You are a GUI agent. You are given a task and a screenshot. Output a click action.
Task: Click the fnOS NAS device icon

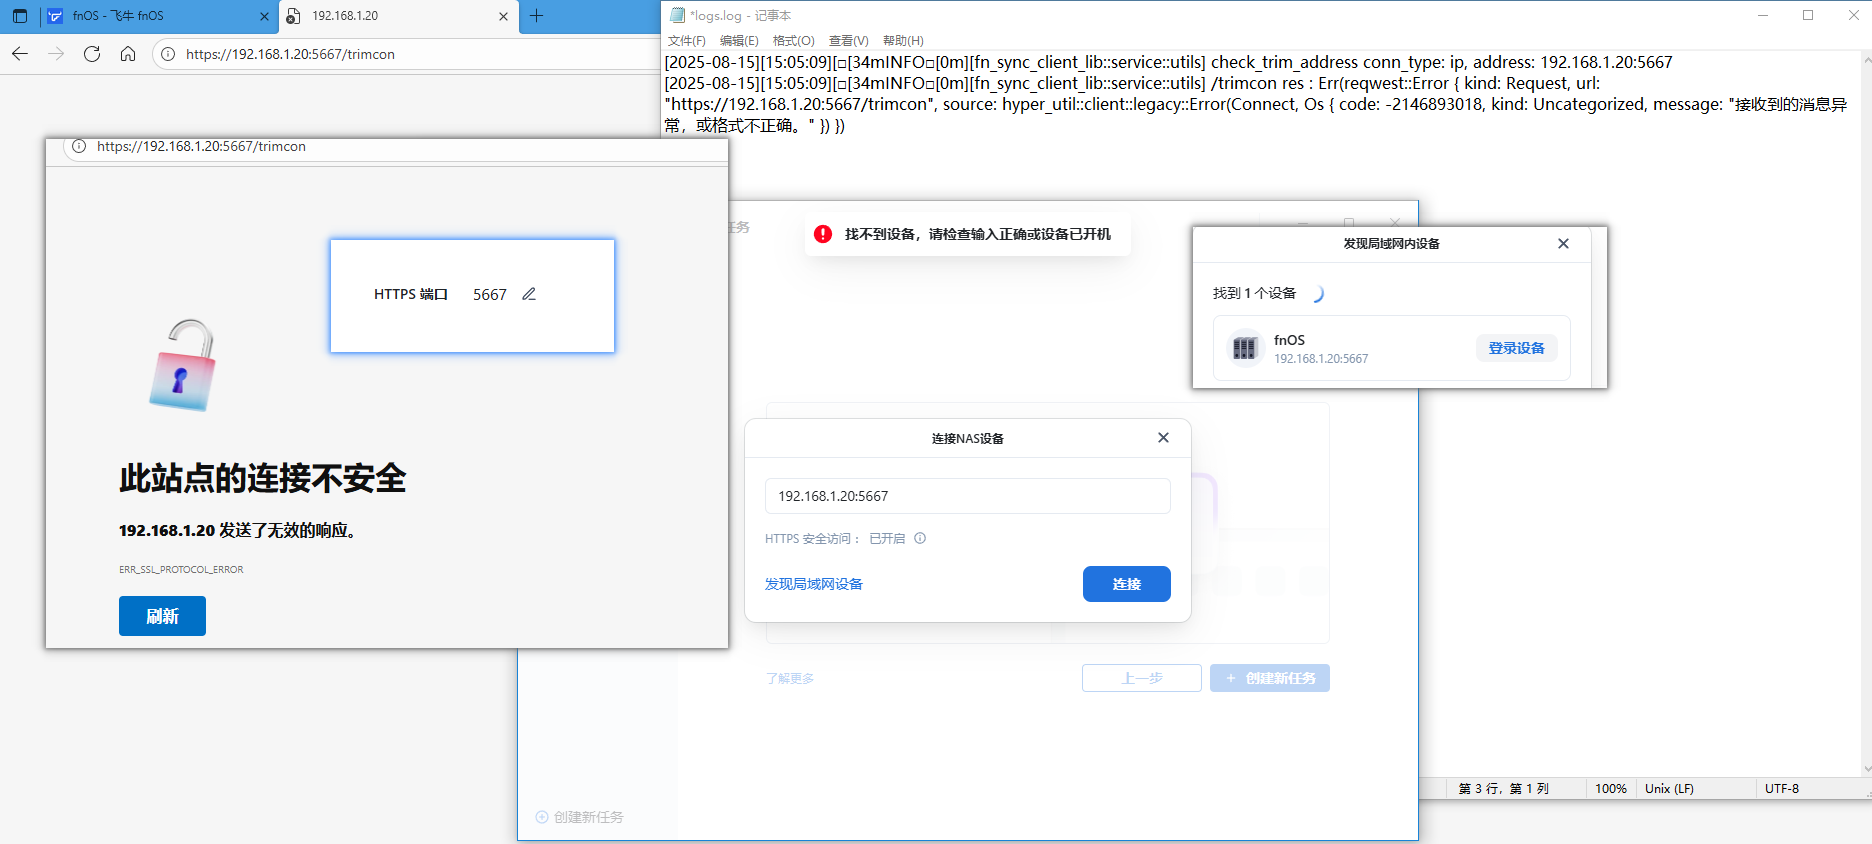point(1245,348)
